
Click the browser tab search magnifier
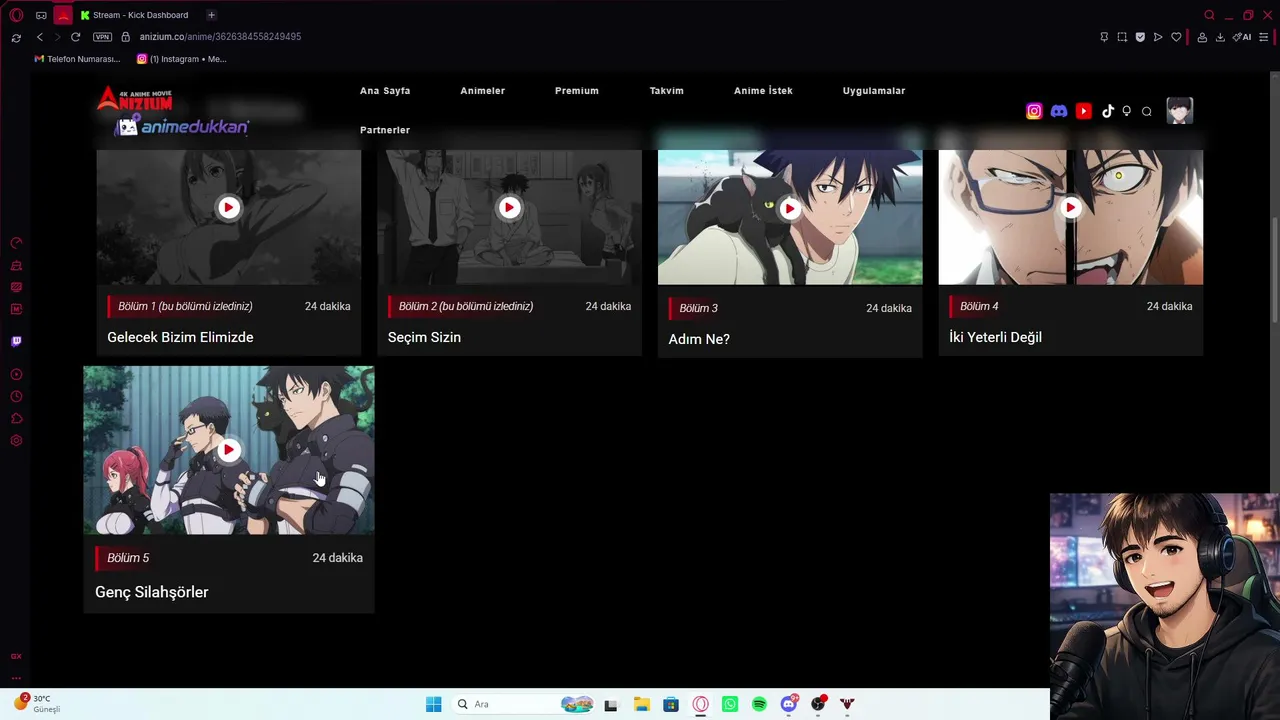click(1209, 15)
